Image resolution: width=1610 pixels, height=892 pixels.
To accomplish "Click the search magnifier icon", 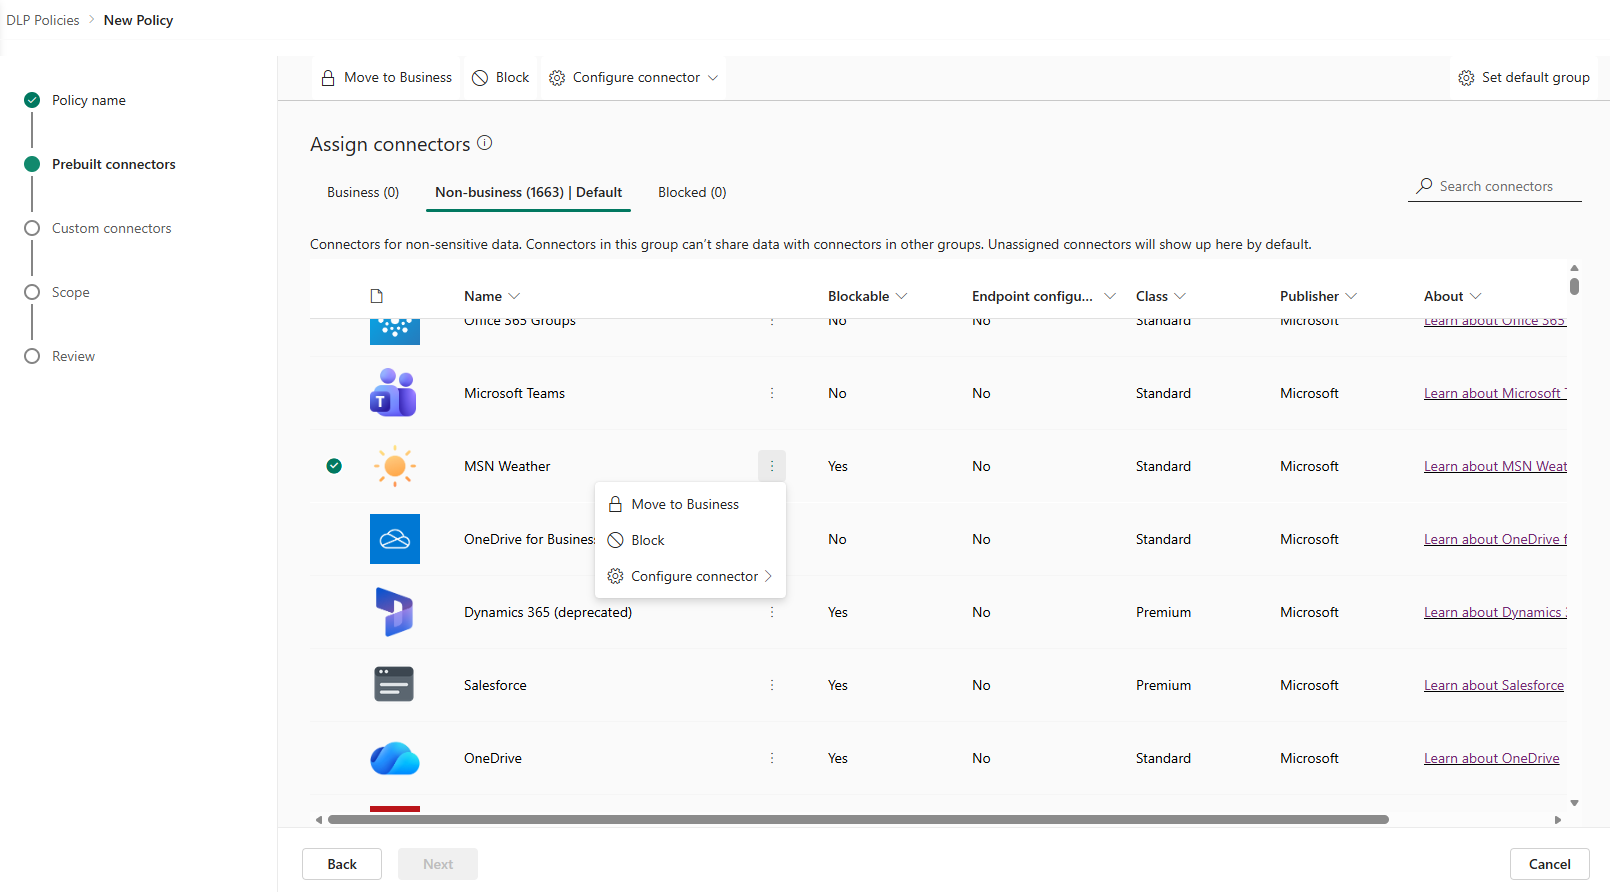I will [x=1425, y=186].
